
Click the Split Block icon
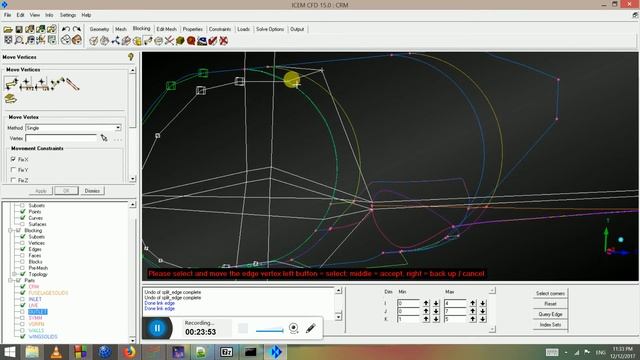click(104, 41)
